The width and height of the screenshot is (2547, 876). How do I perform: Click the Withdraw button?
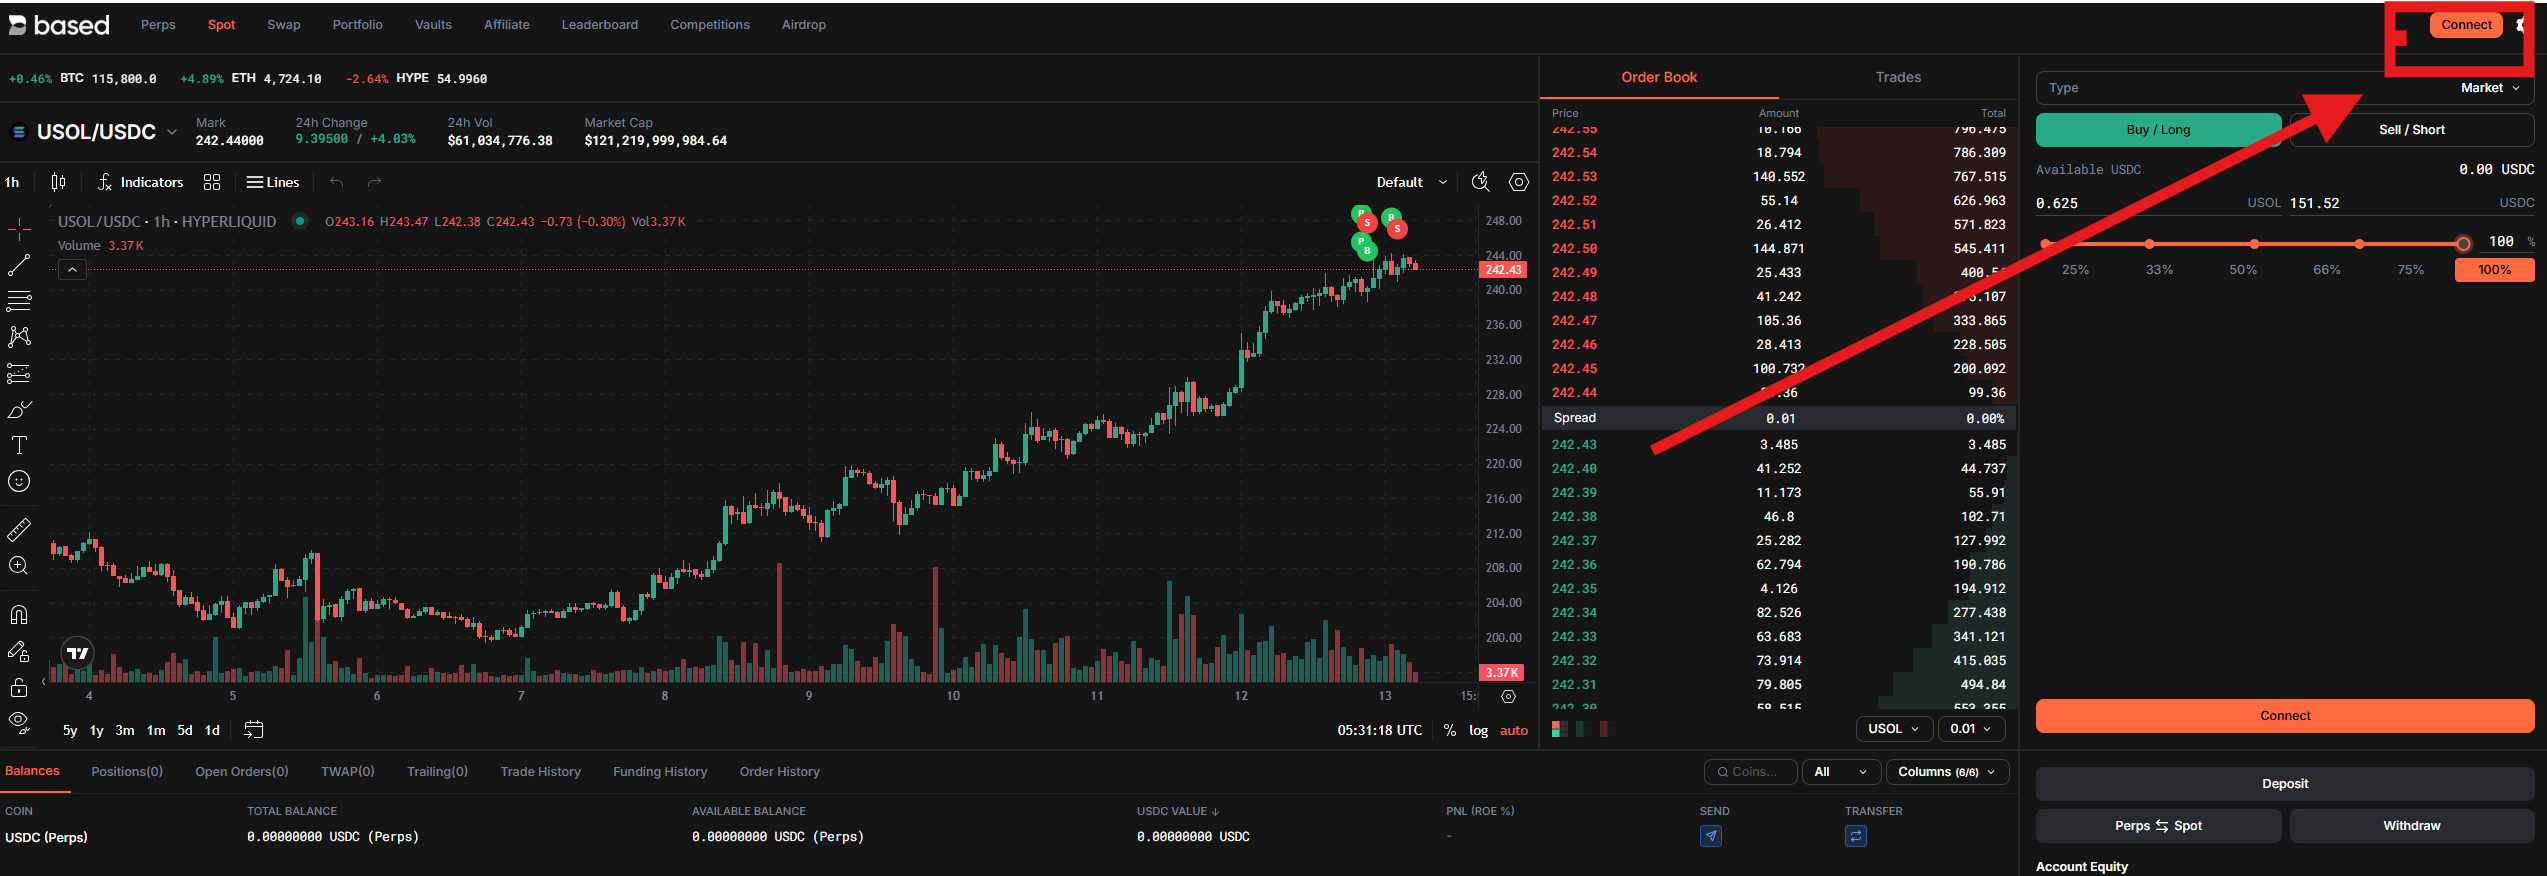tap(2412, 826)
